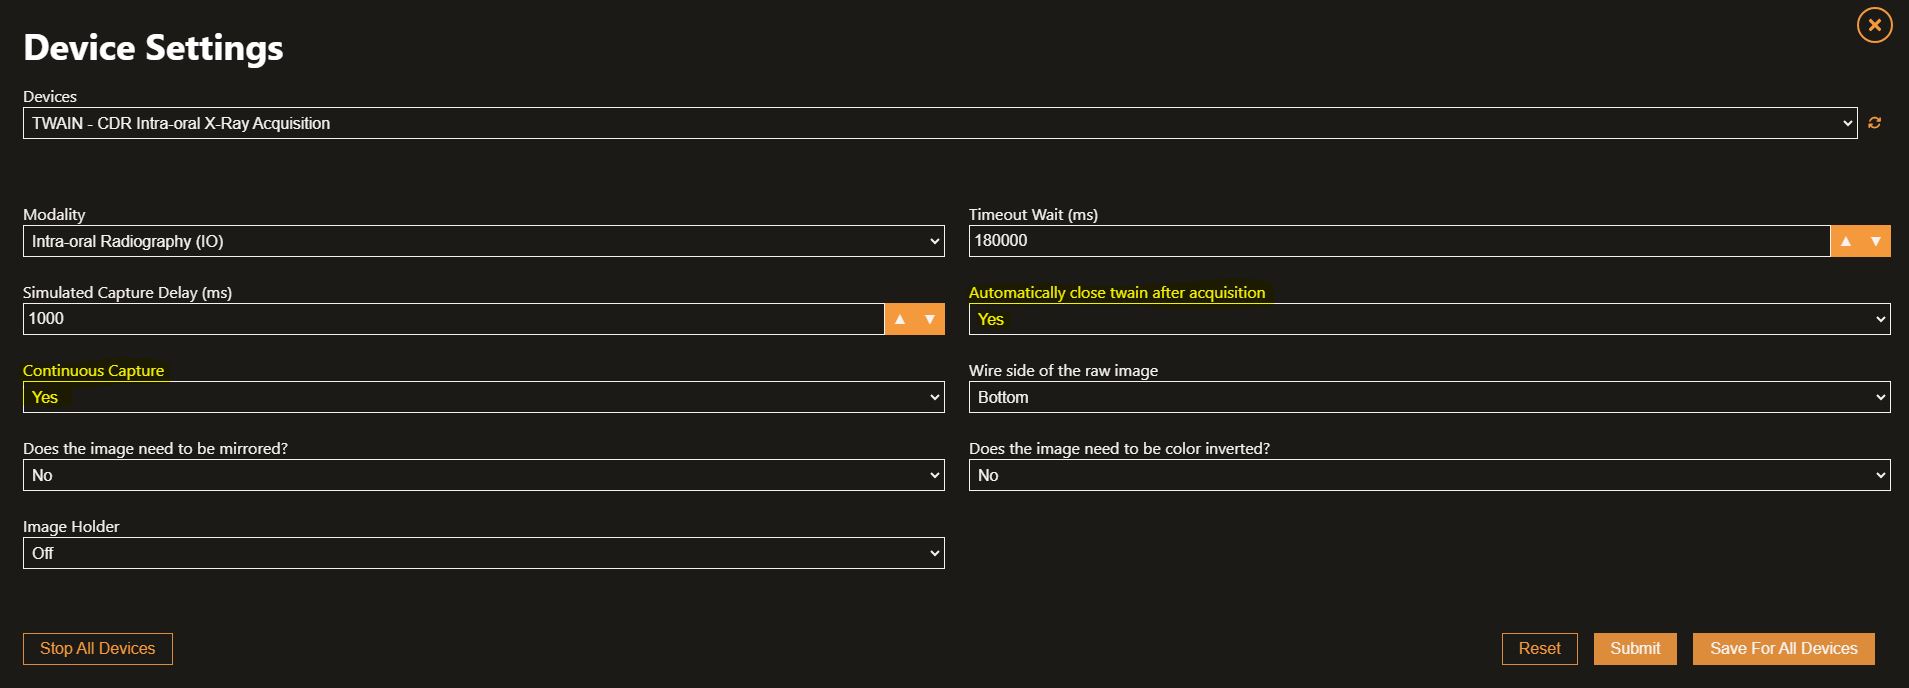Expand the Modality dropdown

pyautogui.click(x=484, y=241)
